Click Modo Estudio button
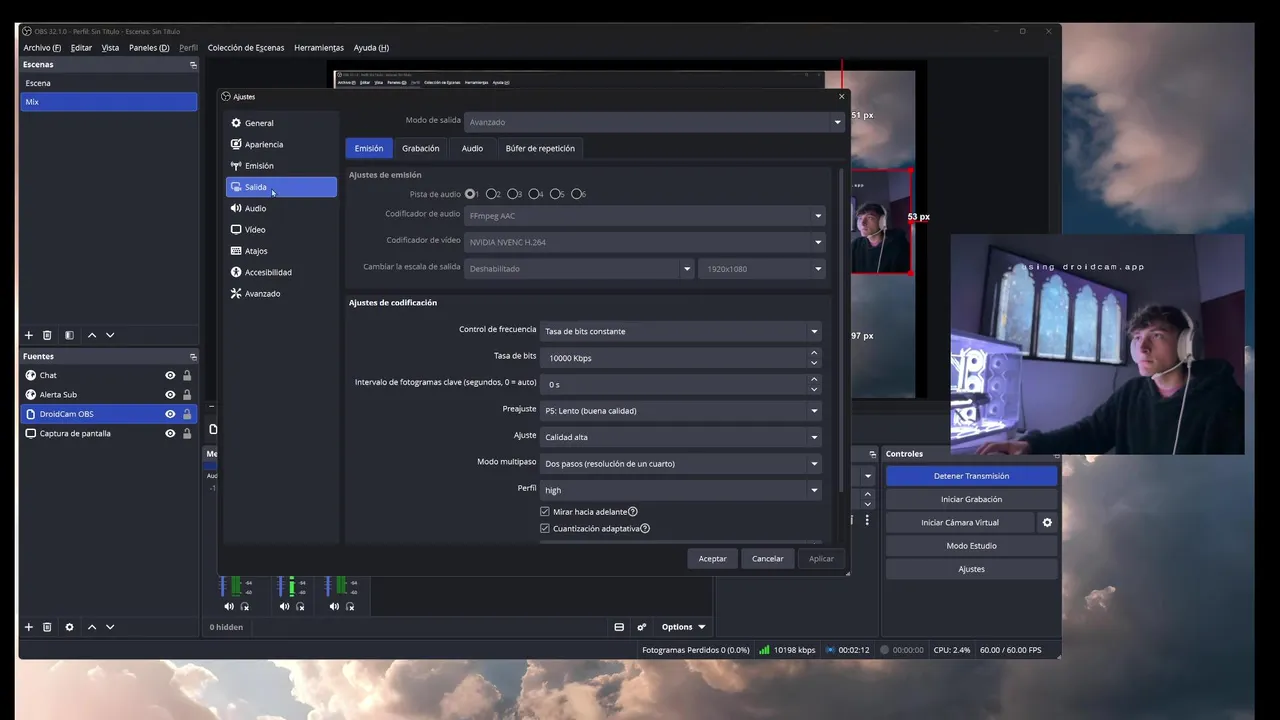The width and height of the screenshot is (1280, 720). (971, 546)
